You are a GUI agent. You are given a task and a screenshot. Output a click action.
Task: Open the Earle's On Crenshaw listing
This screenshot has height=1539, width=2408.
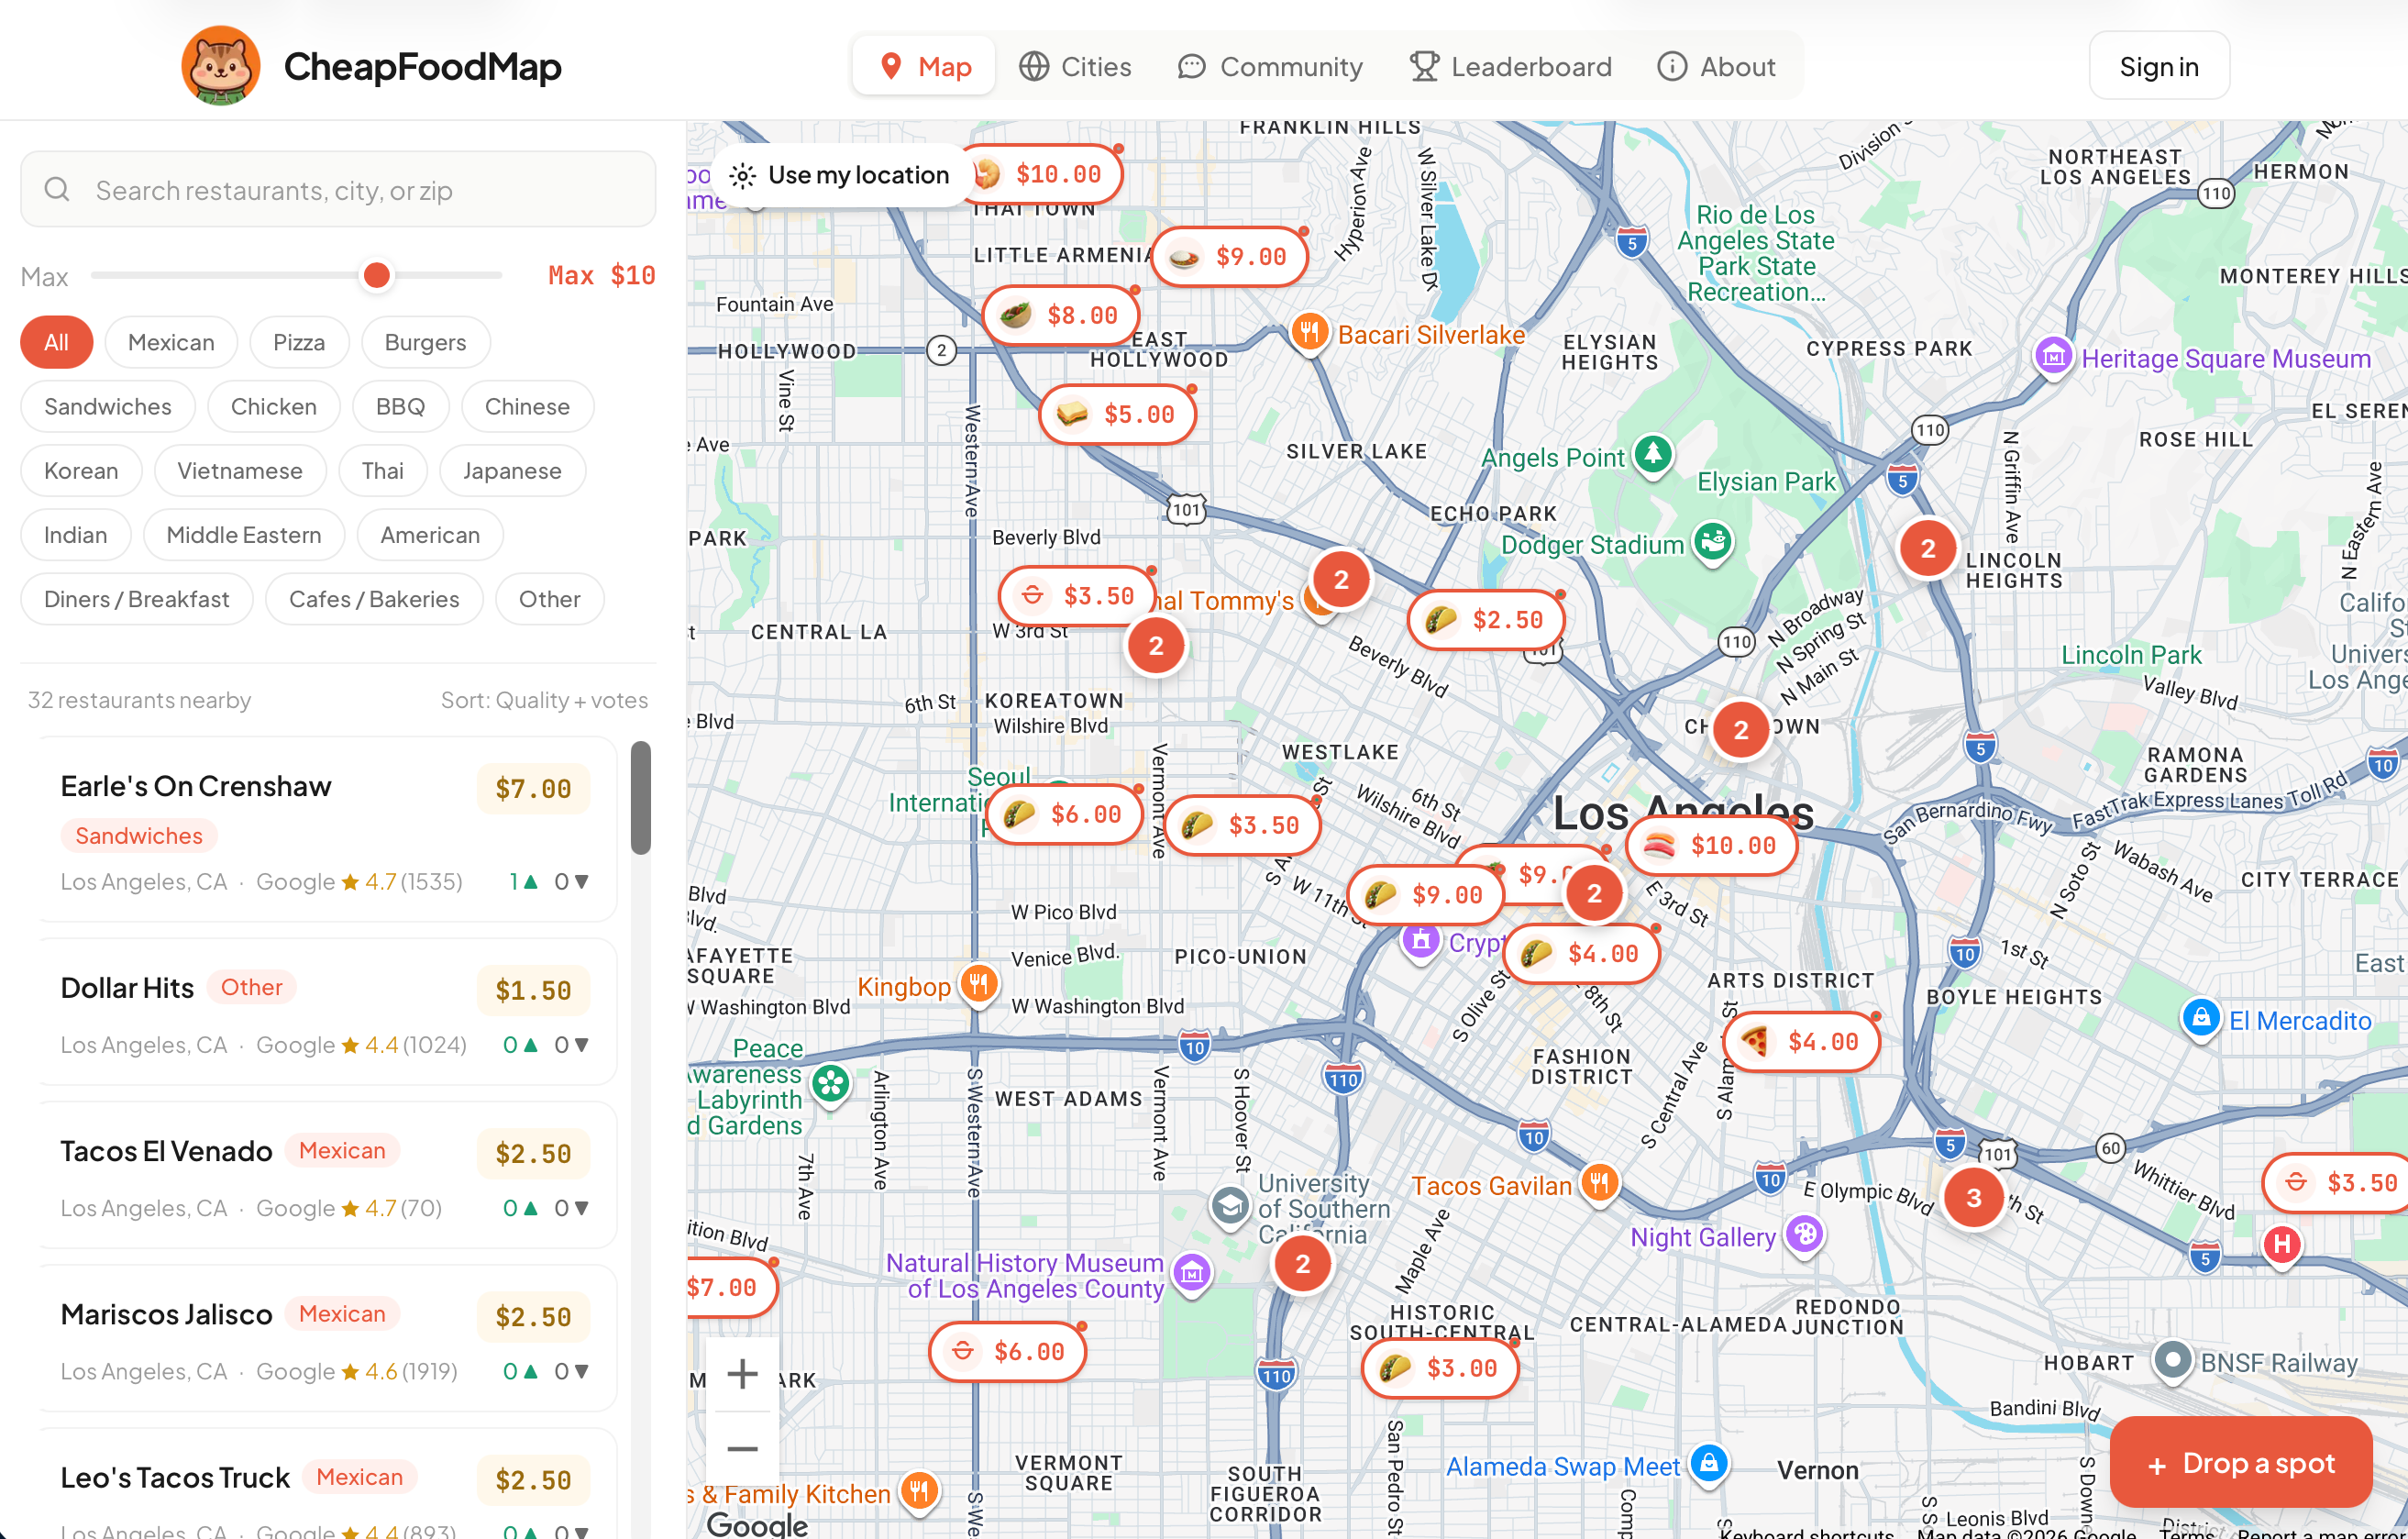pos(328,829)
